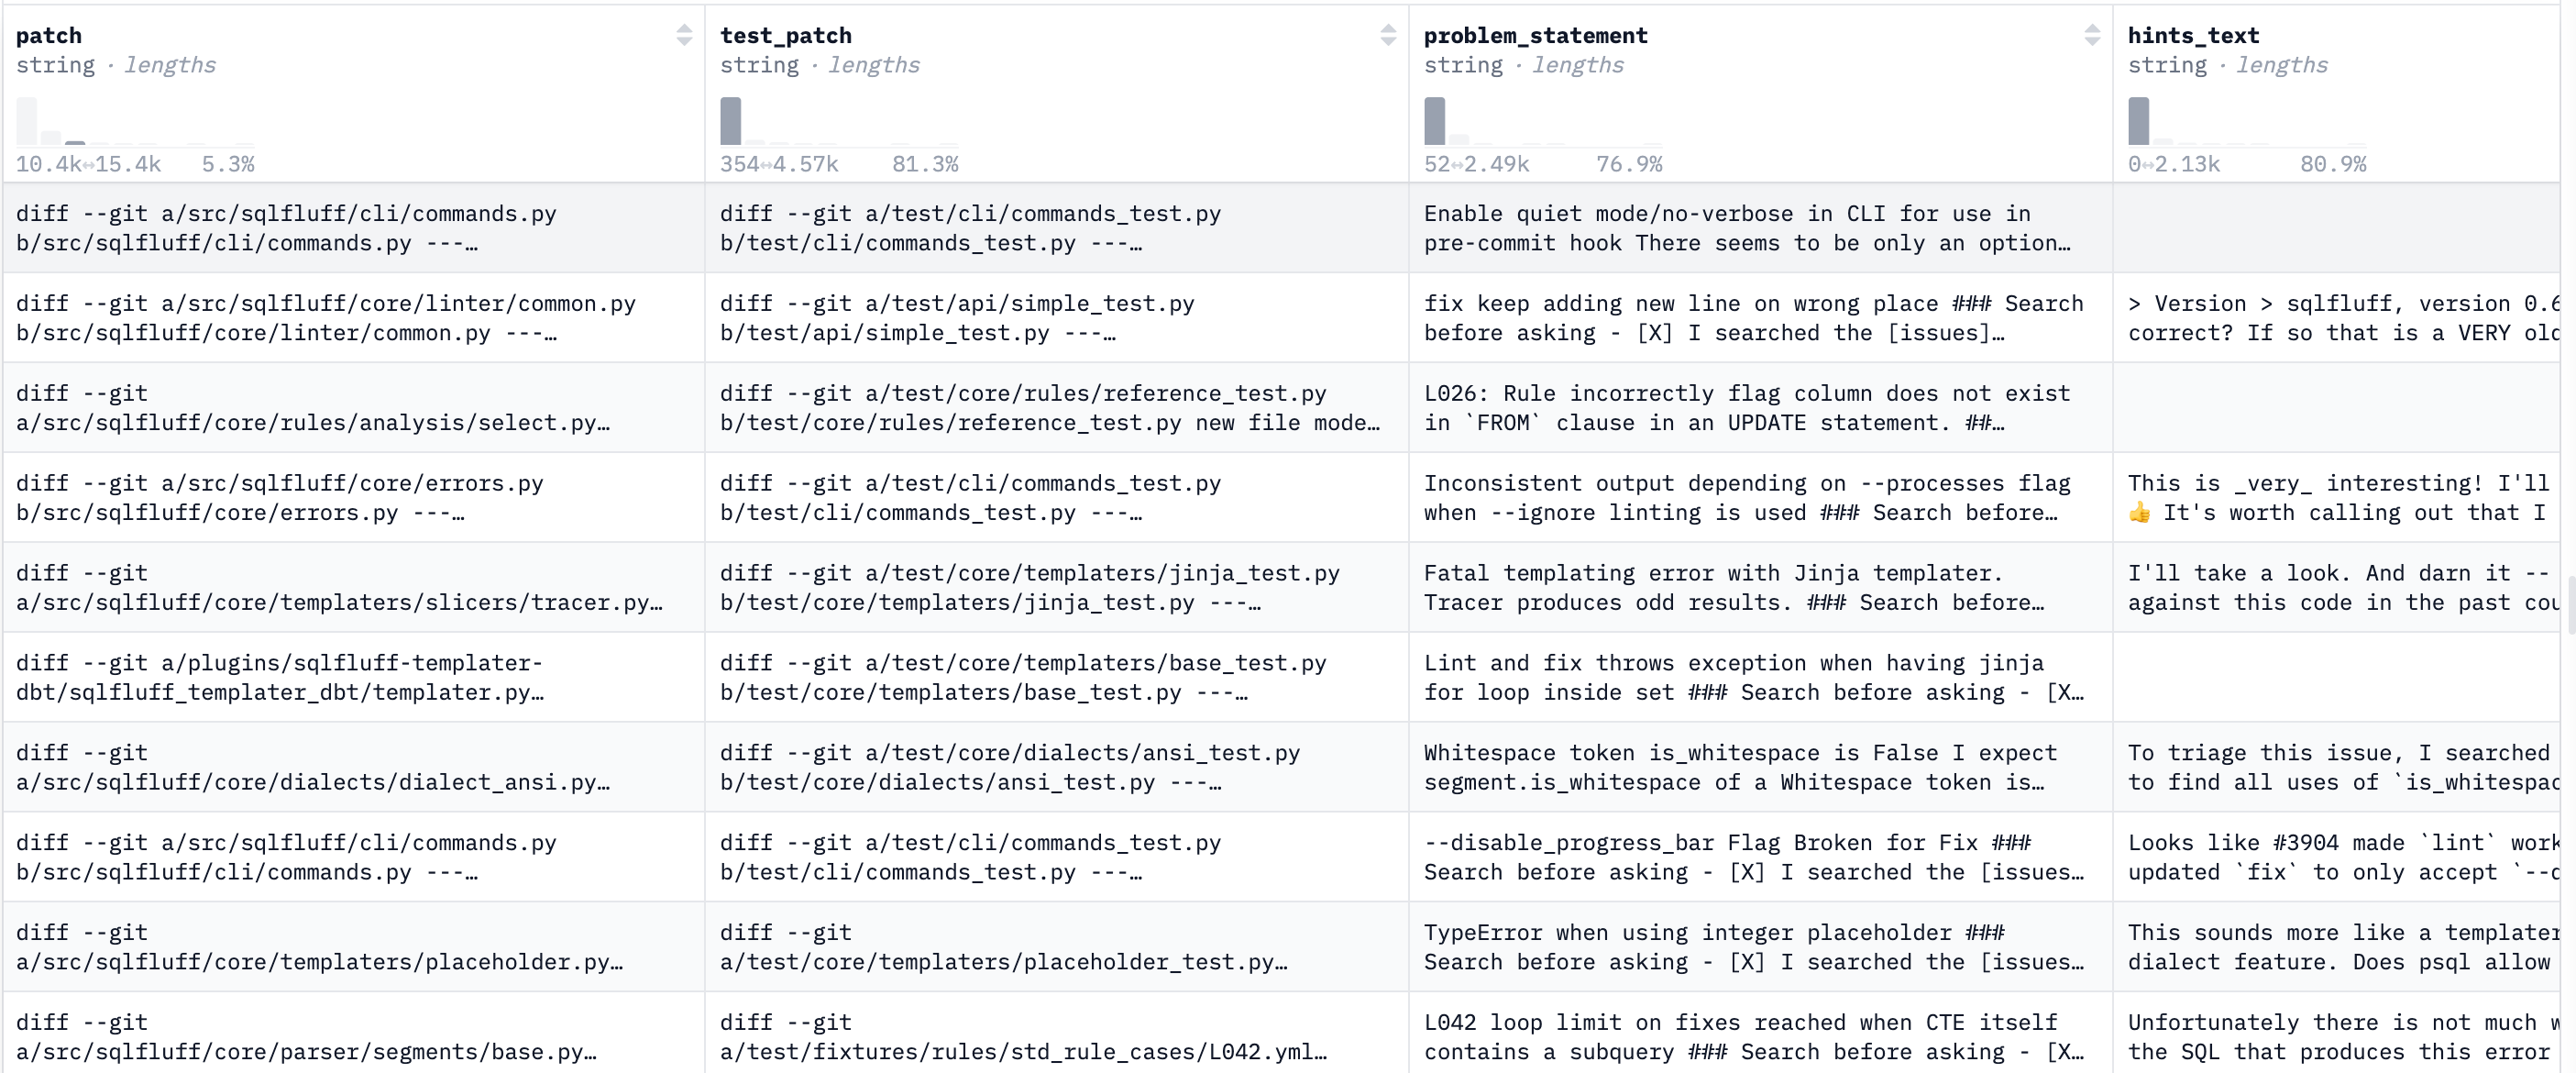Click the tallest bar in the test_patch histogram
This screenshot has width=2576, height=1073.
click(x=729, y=120)
